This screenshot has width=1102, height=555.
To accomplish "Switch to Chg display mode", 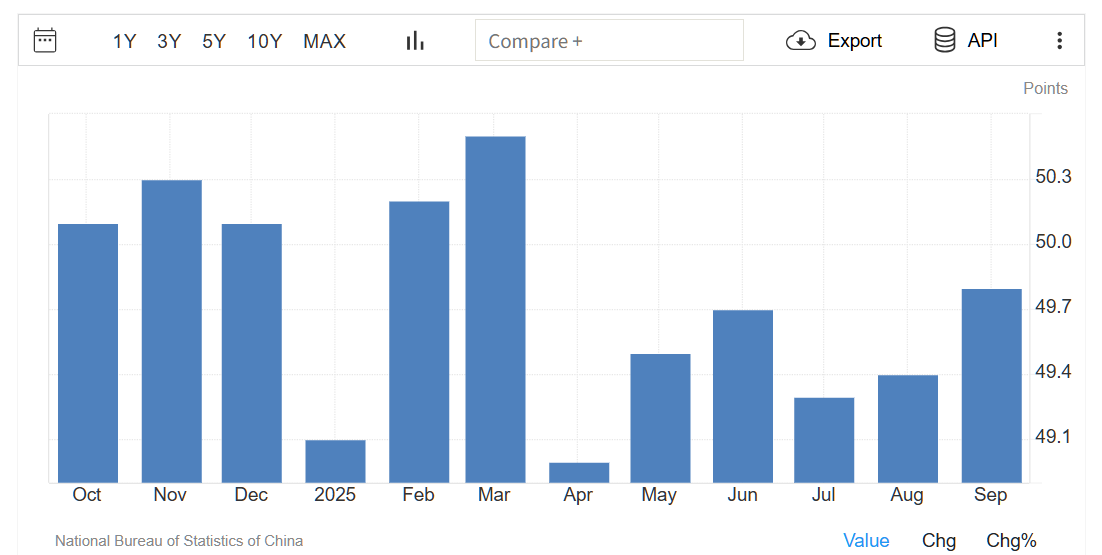I will tap(938, 541).
